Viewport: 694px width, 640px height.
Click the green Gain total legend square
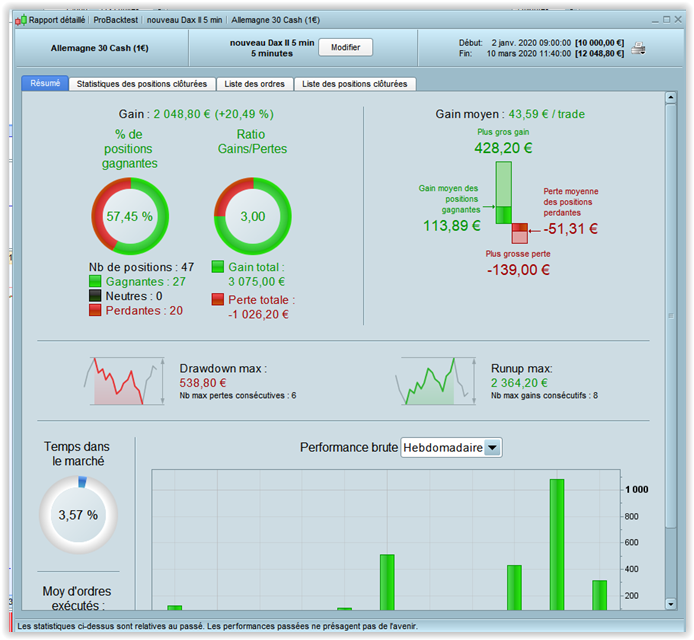pyautogui.click(x=217, y=266)
